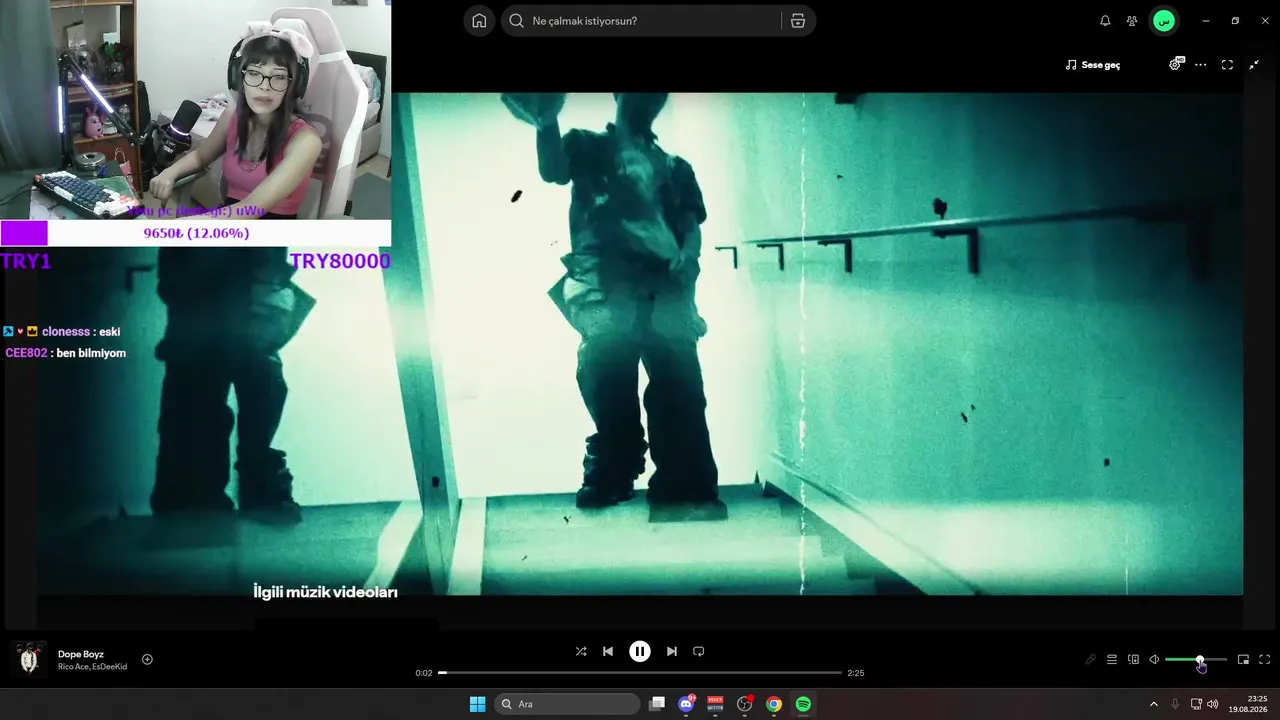Open the play queue
Image resolution: width=1280 pixels, height=720 pixels.
[x=1112, y=660]
